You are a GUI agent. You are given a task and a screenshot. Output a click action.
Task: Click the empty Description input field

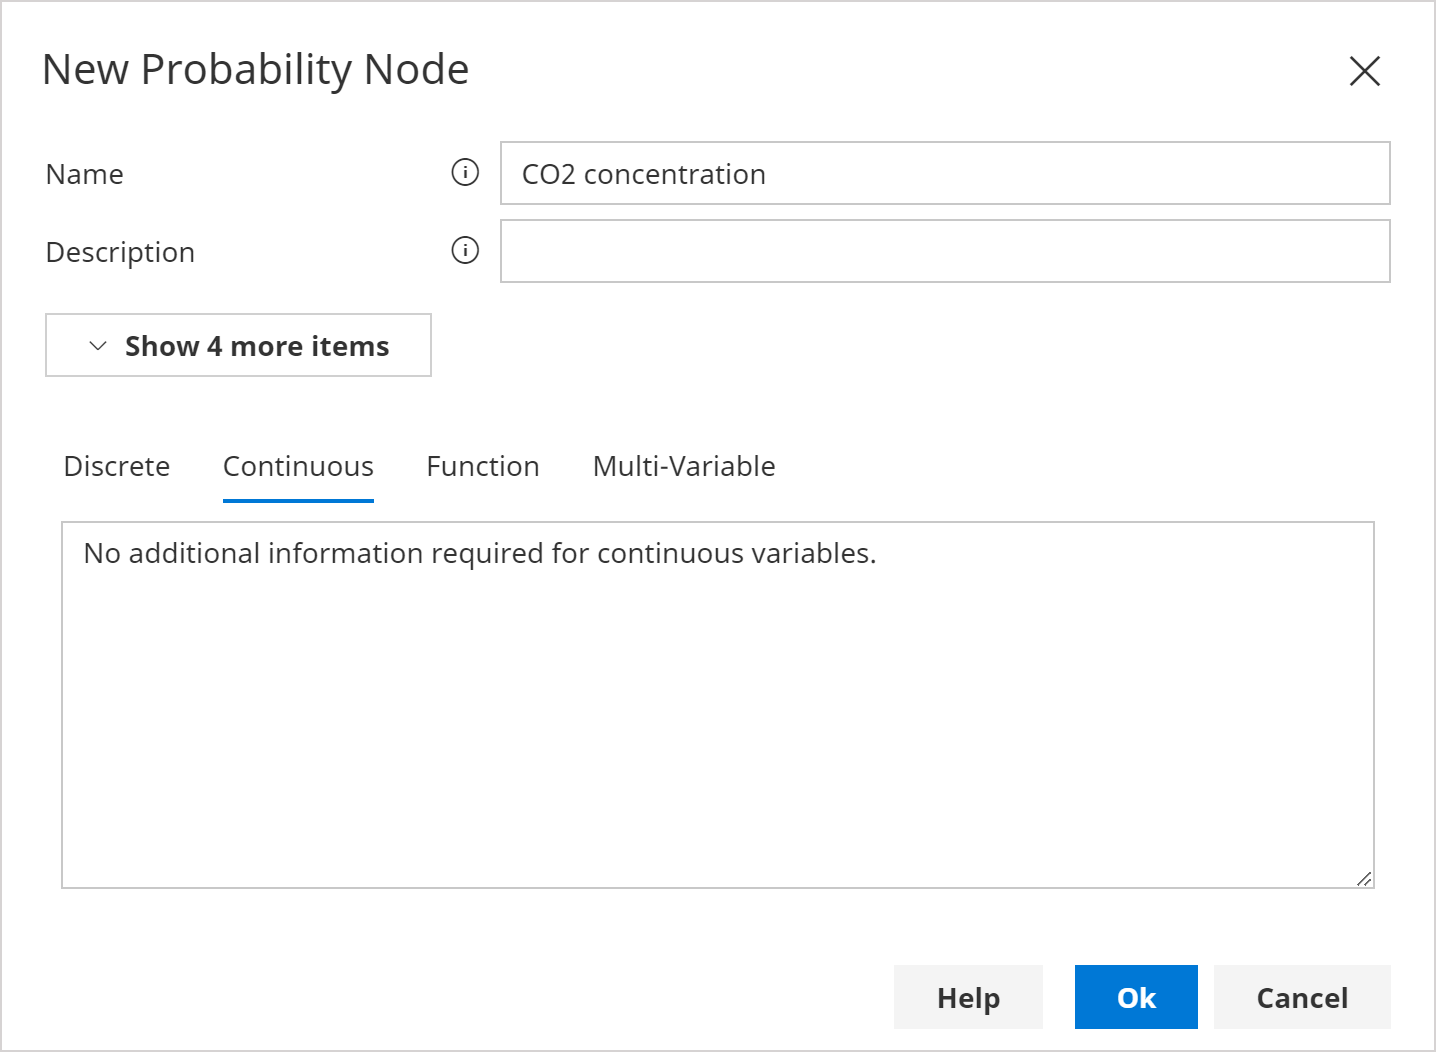(945, 251)
